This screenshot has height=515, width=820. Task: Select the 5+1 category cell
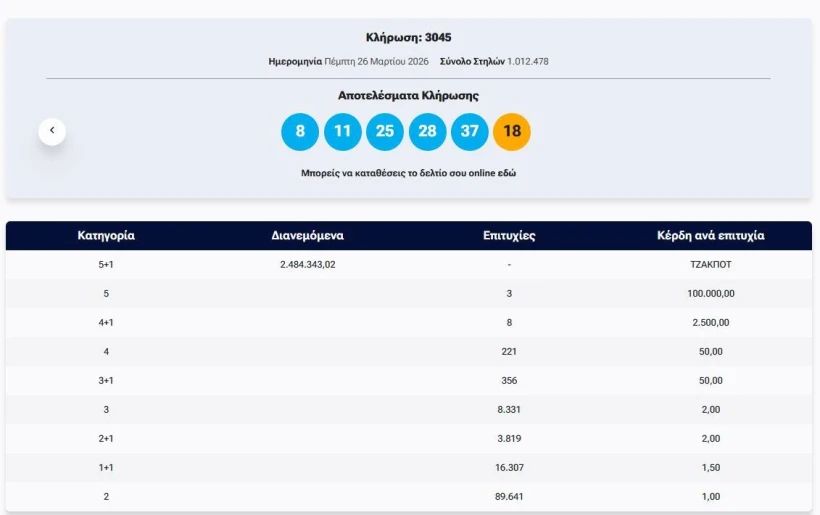[106, 265]
